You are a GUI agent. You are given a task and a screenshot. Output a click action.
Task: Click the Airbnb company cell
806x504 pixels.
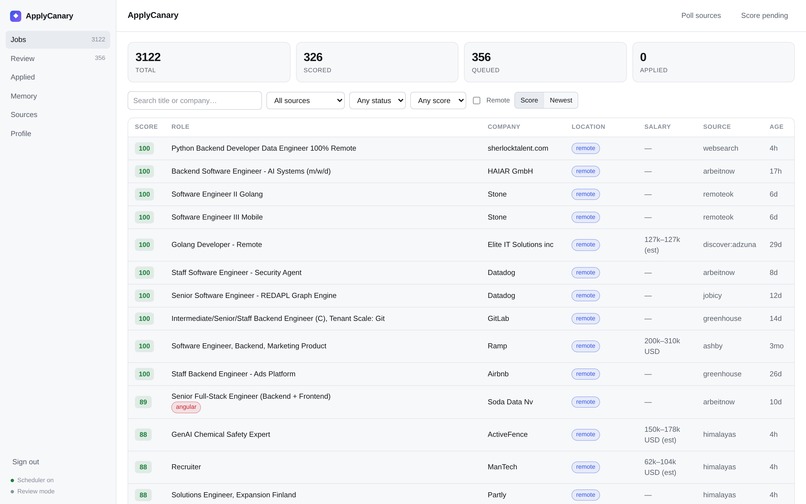(498, 374)
